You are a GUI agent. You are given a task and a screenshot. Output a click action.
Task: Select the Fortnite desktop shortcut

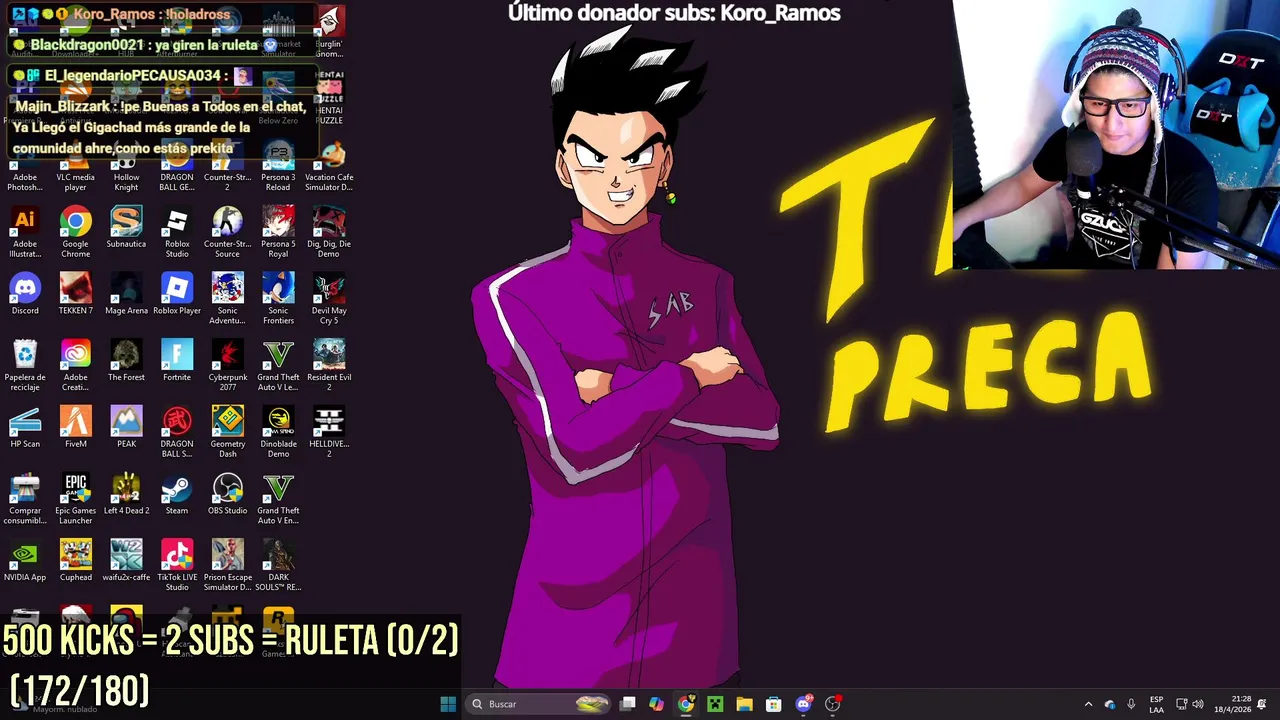[x=177, y=361]
